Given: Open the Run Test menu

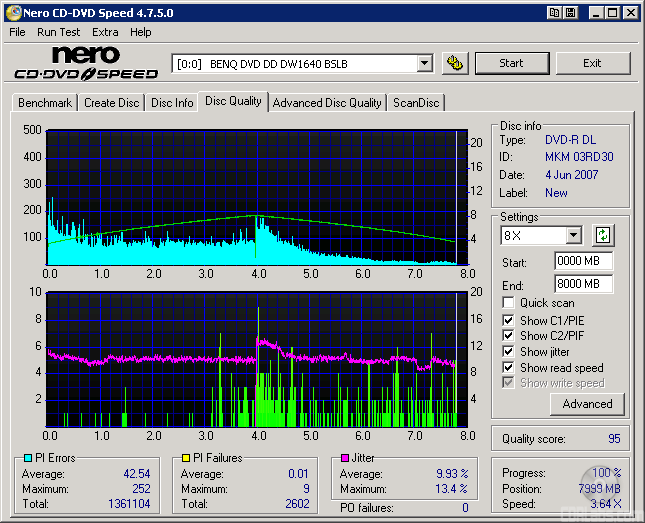Looking at the screenshot, I should (59, 32).
